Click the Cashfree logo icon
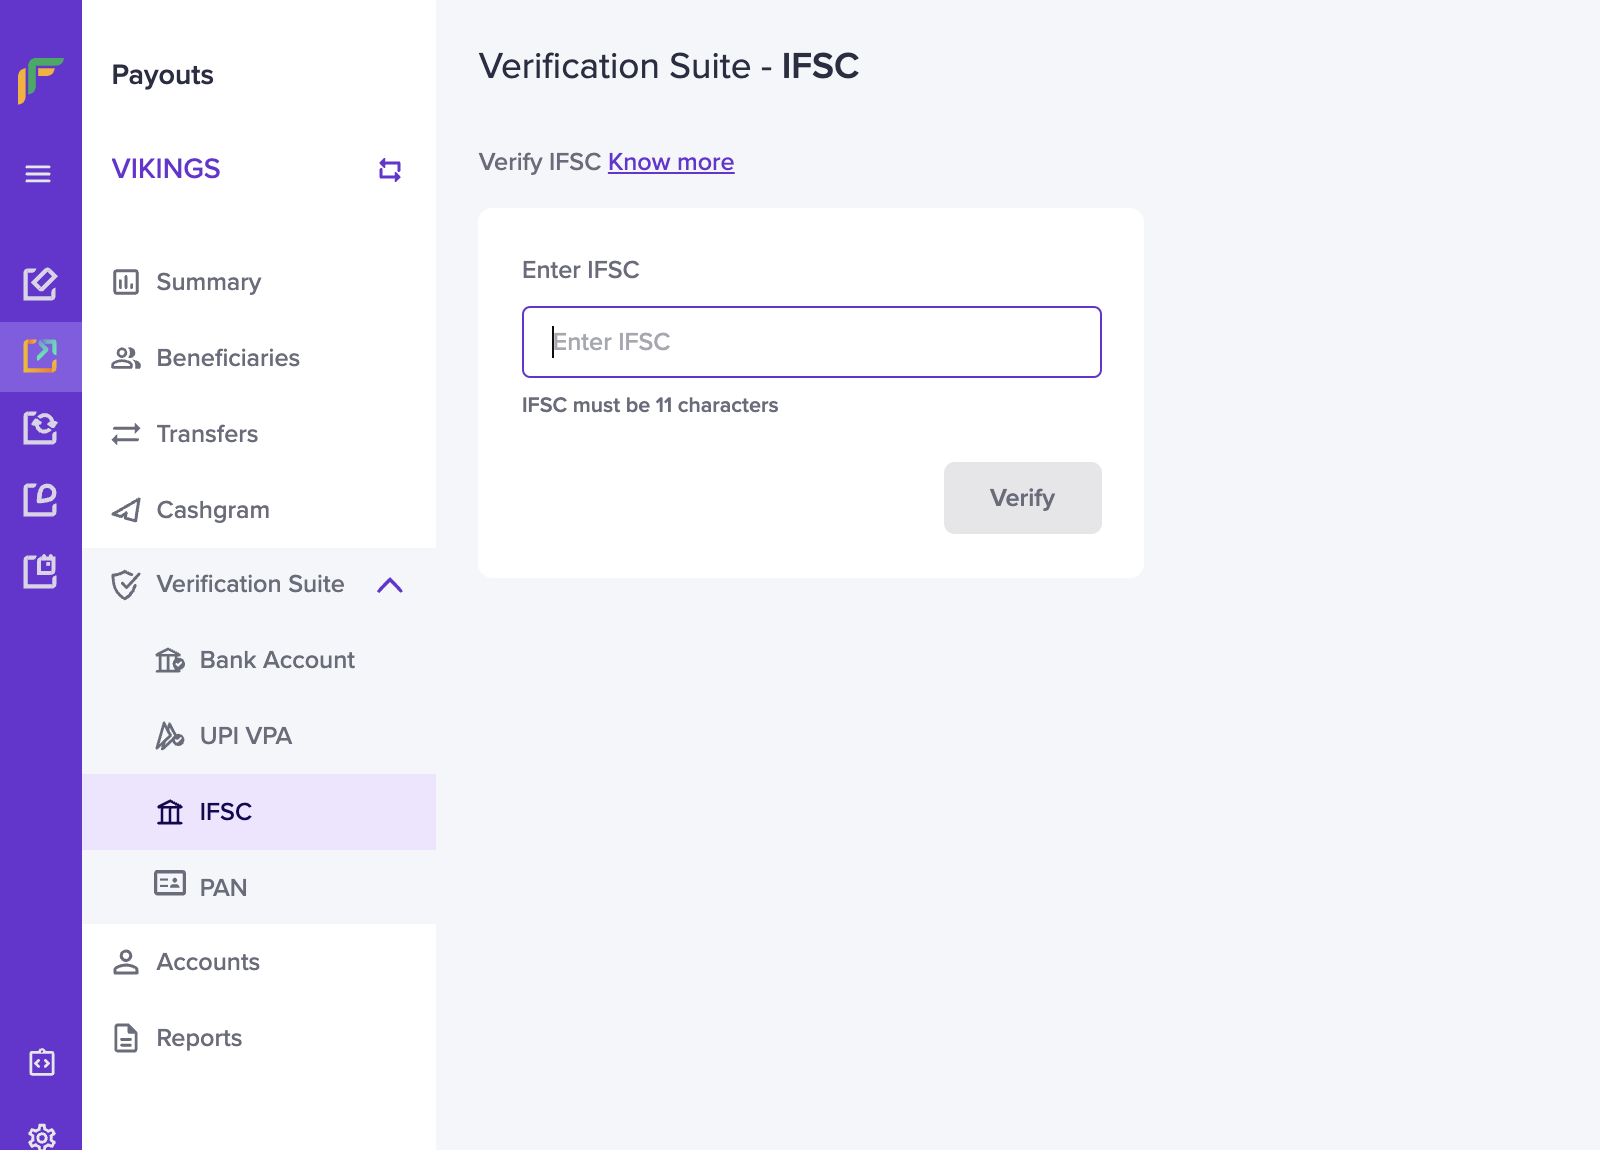Screen dimensions: 1600x1150 40,80
